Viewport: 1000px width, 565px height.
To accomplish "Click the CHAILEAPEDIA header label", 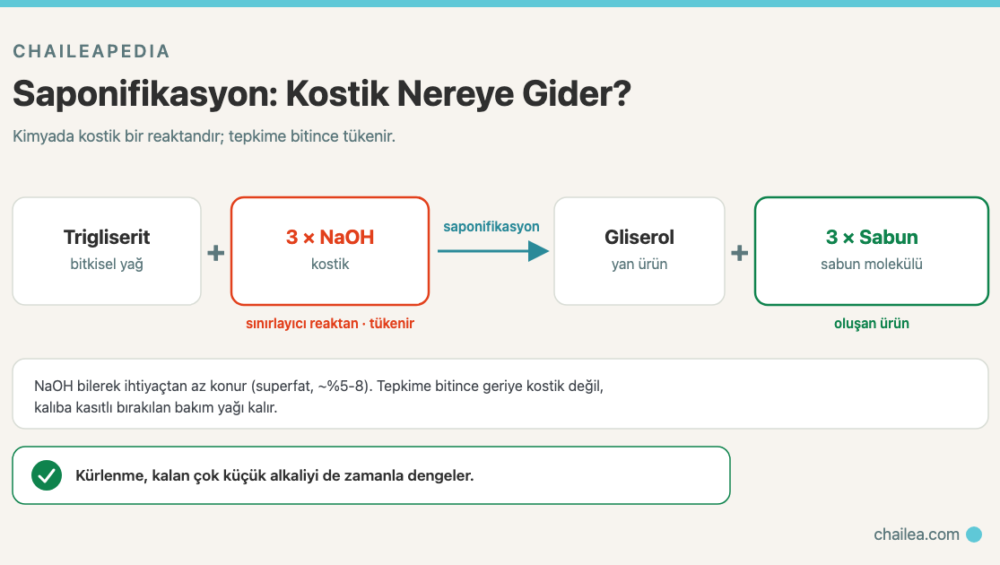I will coord(91,51).
